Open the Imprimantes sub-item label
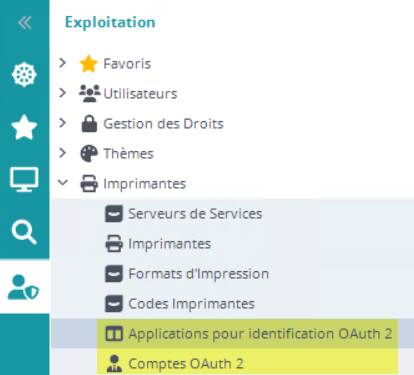 point(170,244)
